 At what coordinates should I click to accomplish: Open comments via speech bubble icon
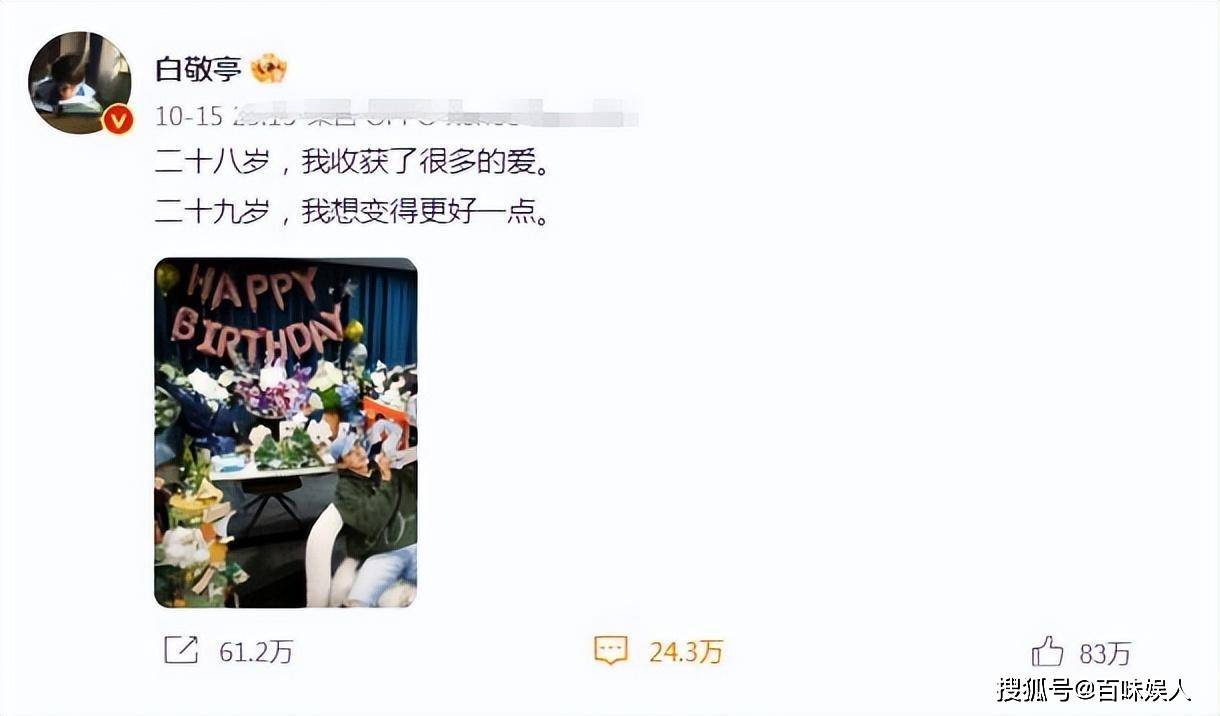click(611, 651)
